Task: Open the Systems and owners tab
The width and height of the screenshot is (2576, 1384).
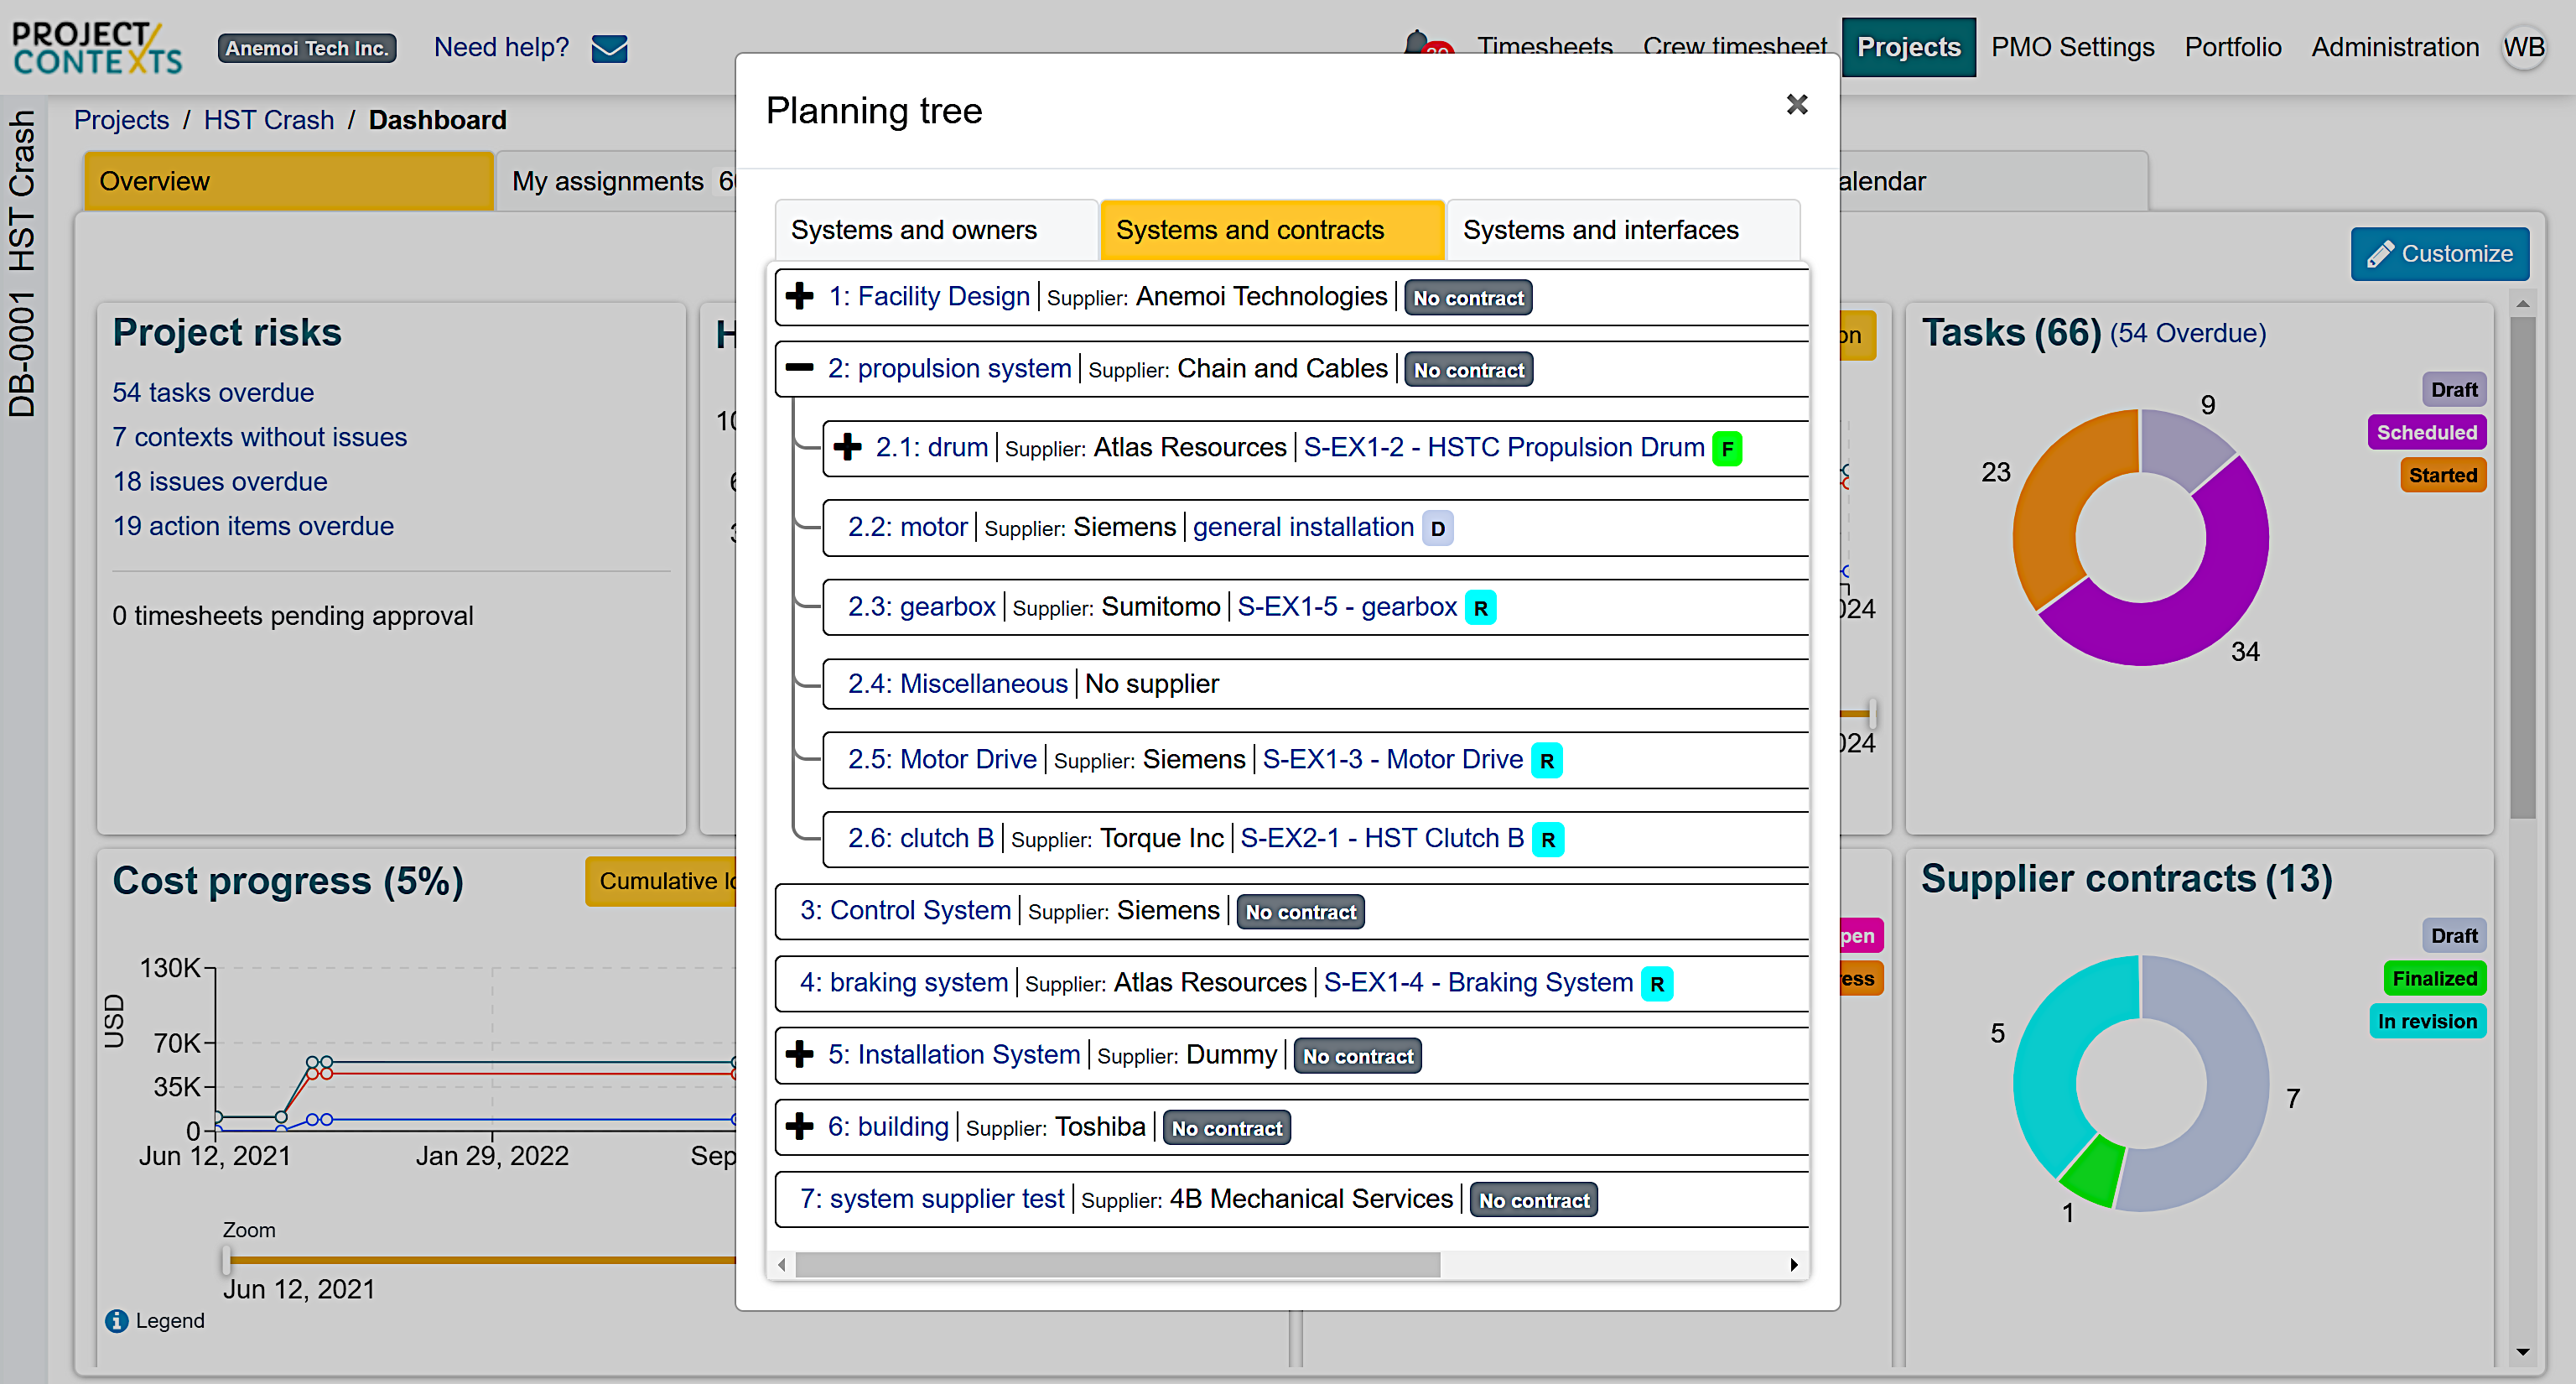Action: 915,229
